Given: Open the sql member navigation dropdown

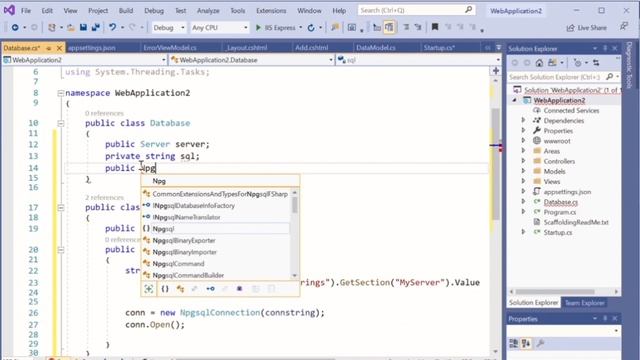Looking at the screenshot, I should tap(418, 60).
